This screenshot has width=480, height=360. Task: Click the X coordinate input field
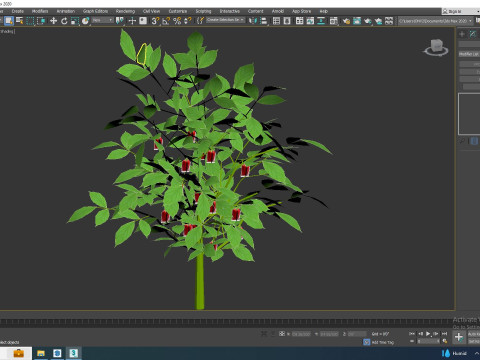pyautogui.click(x=301, y=334)
